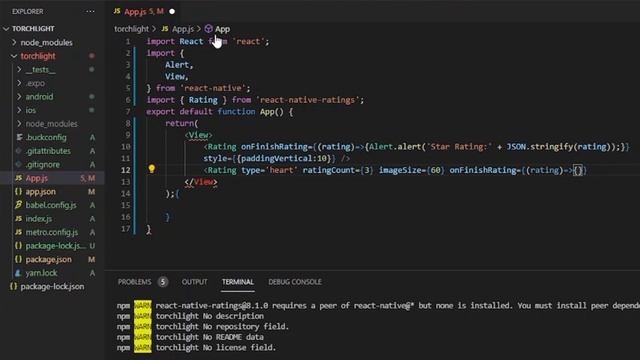Image resolution: width=640 pixels, height=360 pixels.
Task: Click 'Alert.alert' call on line 10
Action: (x=396, y=147)
